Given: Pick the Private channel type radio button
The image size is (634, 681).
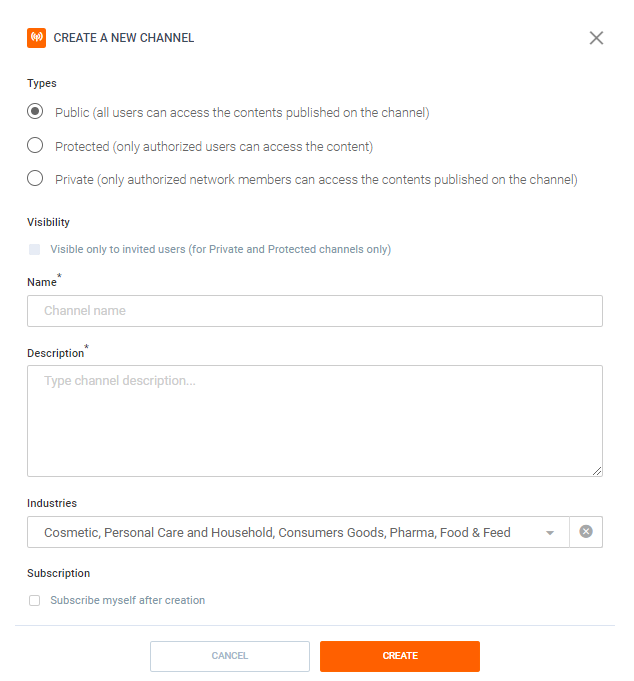Looking at the screenshot, I should 35,179.
